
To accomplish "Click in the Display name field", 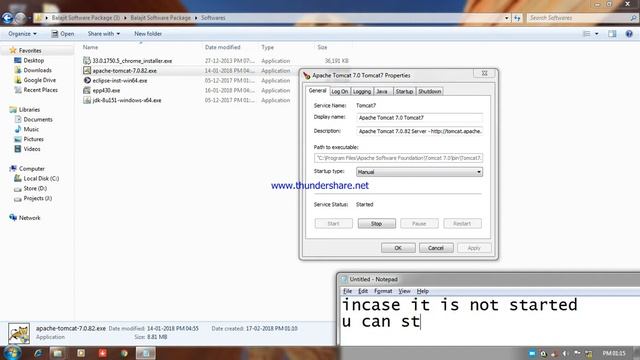I will click(419, 118).
